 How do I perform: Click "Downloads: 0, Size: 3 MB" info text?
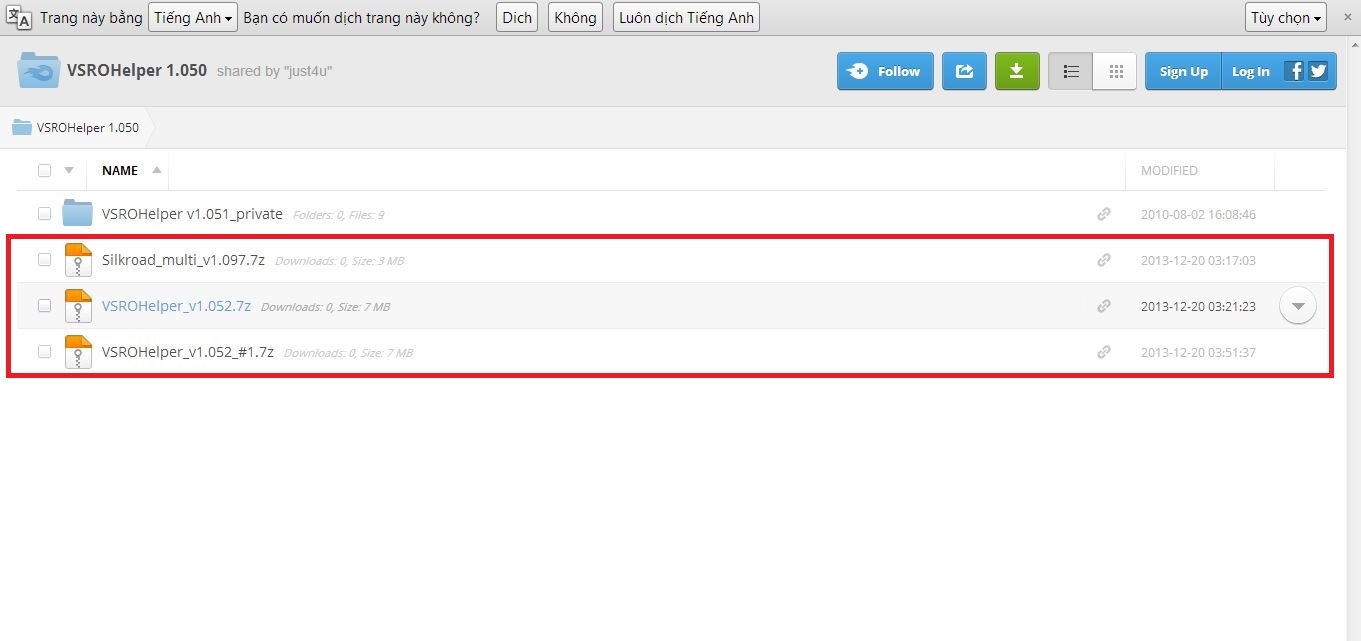pos(339,261)
